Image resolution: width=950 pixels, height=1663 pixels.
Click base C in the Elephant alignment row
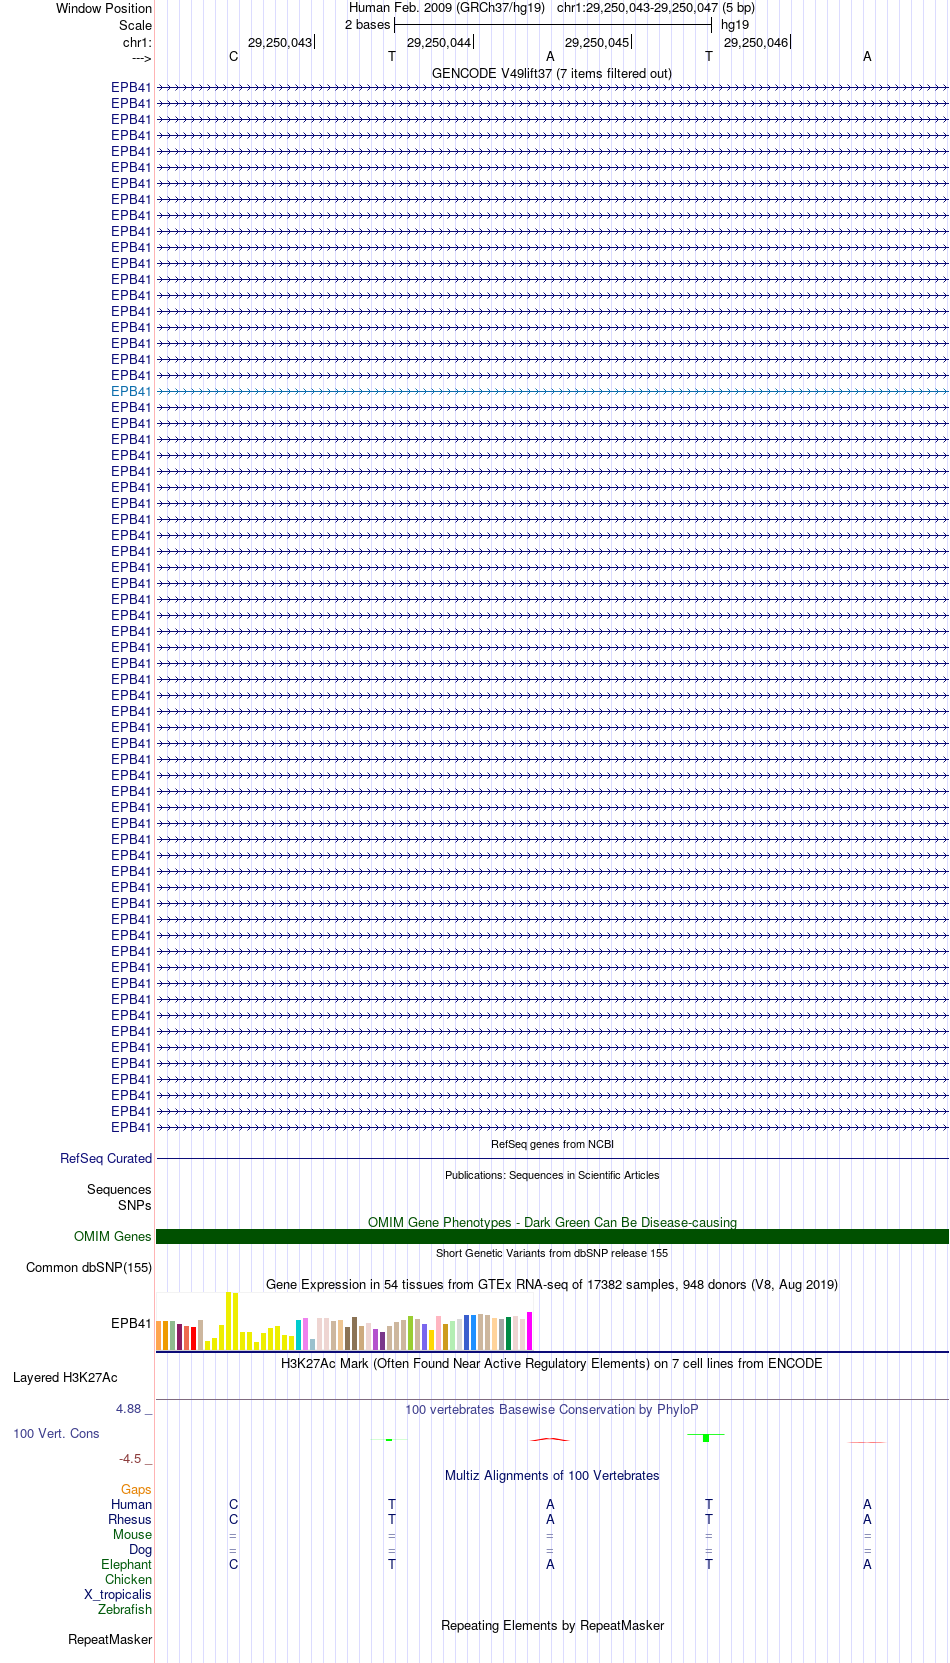click(234, 1565)
